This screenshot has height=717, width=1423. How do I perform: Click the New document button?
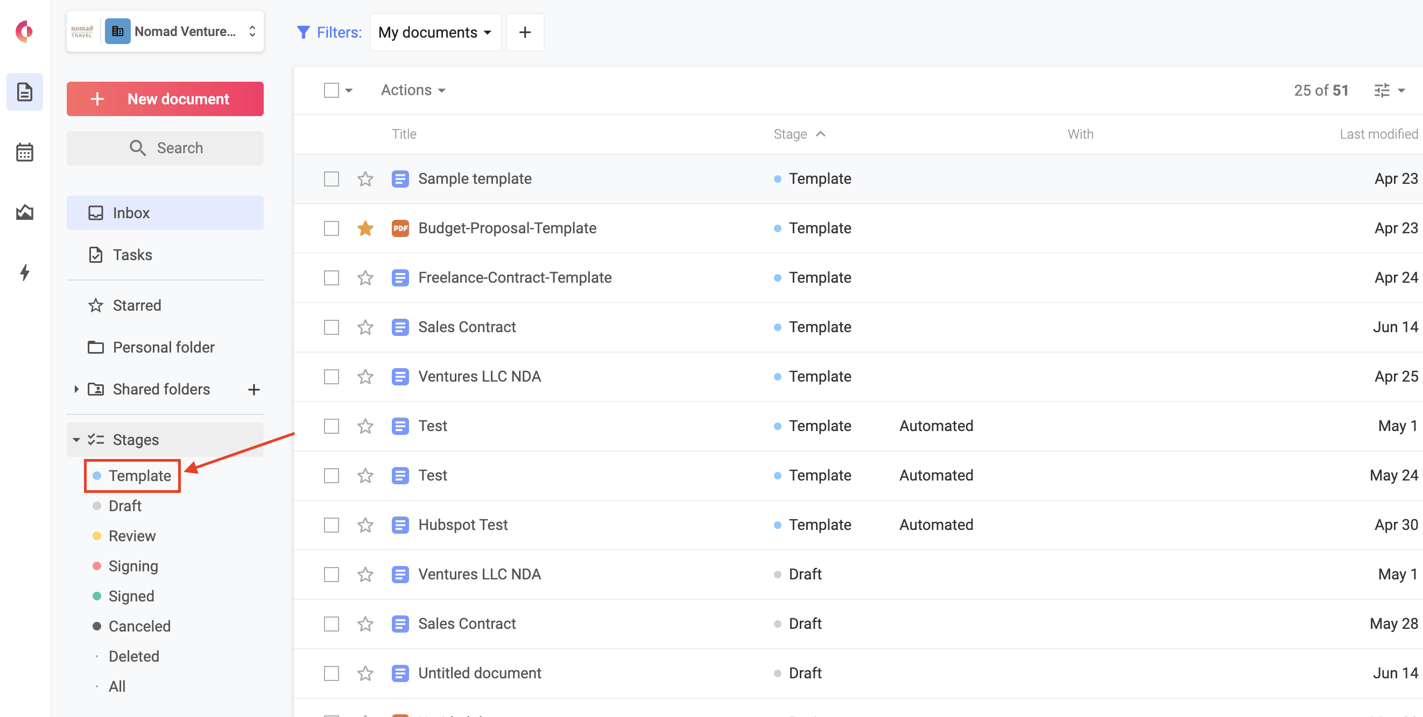point(165,99)
